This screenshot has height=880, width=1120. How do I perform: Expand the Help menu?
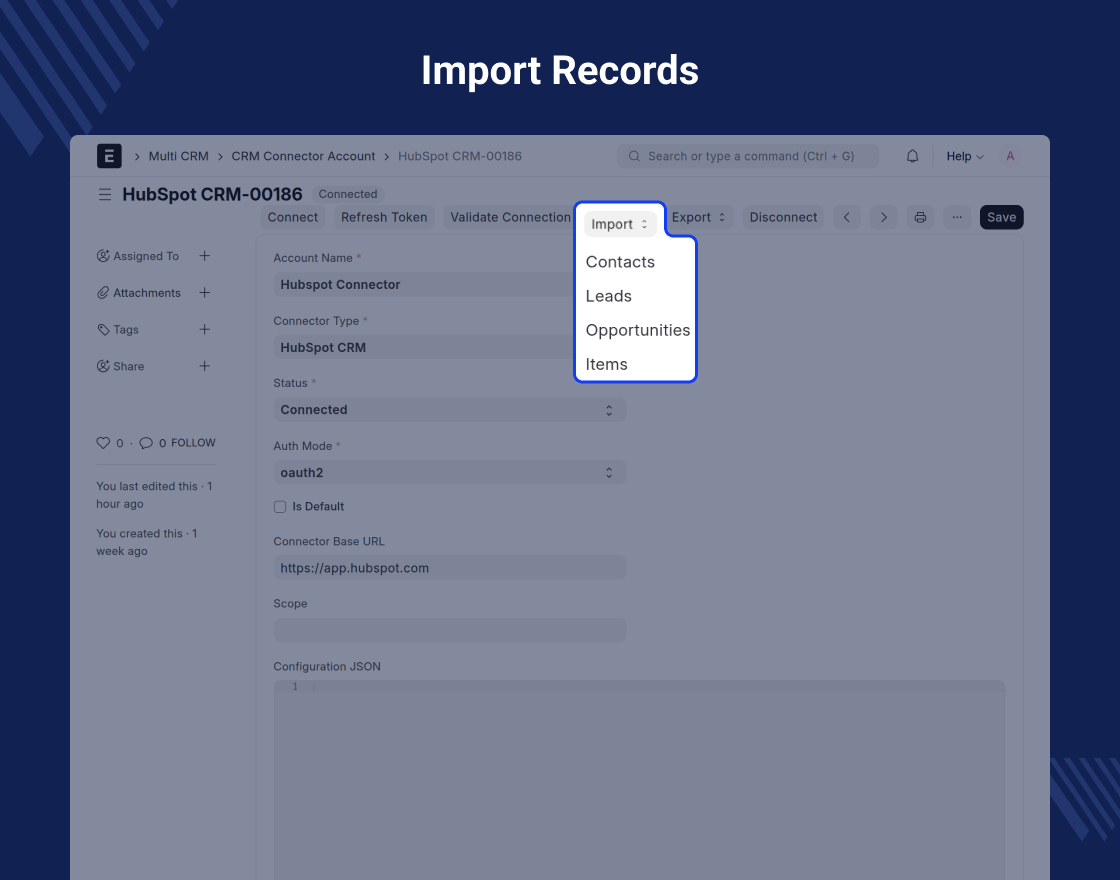(965, 156)
